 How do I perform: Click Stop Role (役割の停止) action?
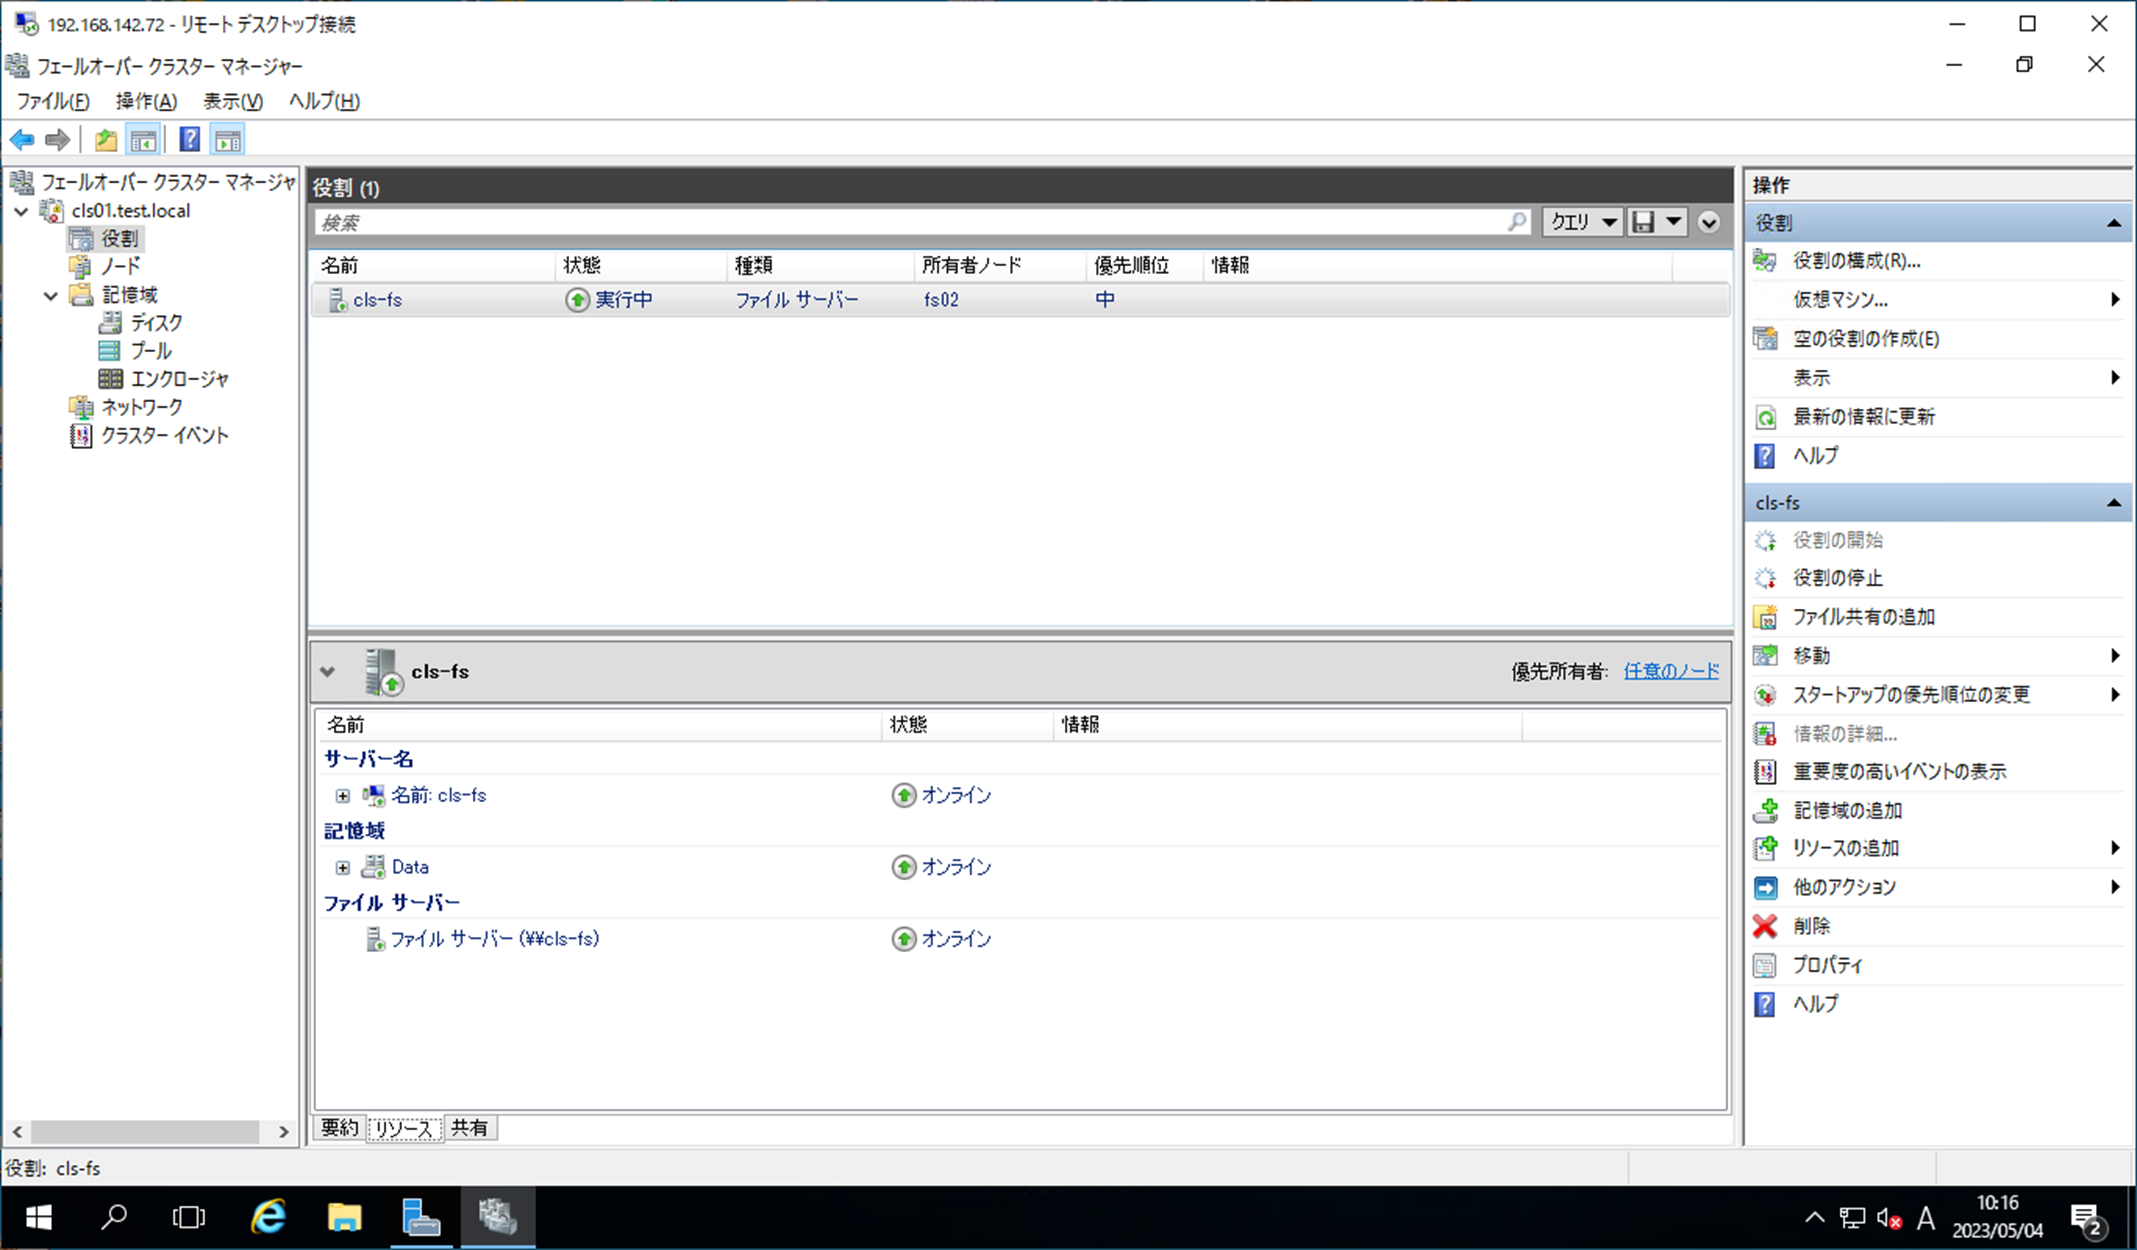[x=1836, y=578]
